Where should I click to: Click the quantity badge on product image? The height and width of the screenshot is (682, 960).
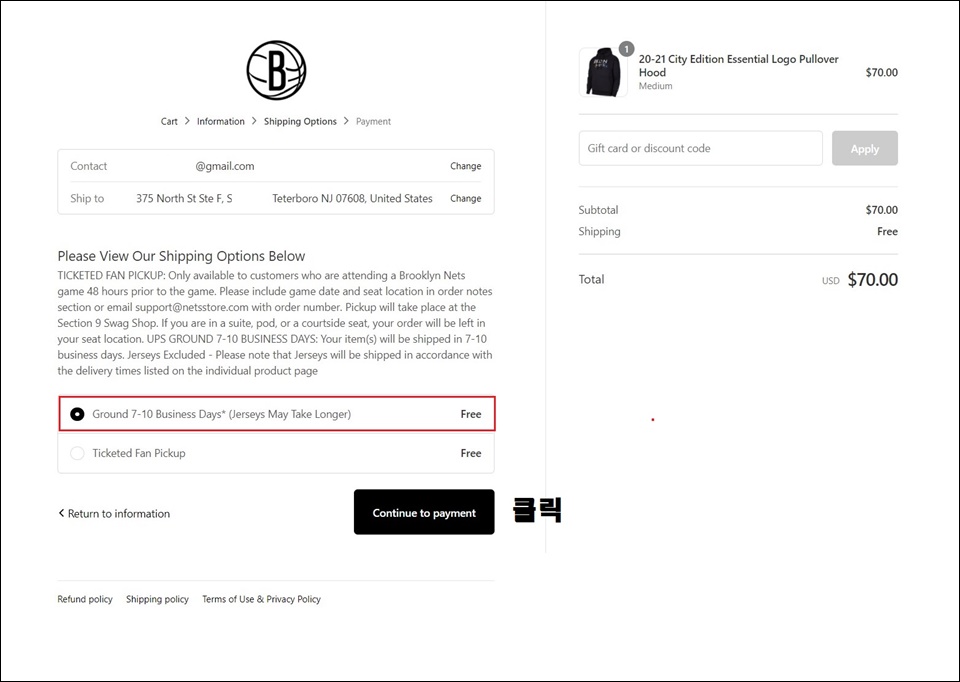tap(626, 49)
